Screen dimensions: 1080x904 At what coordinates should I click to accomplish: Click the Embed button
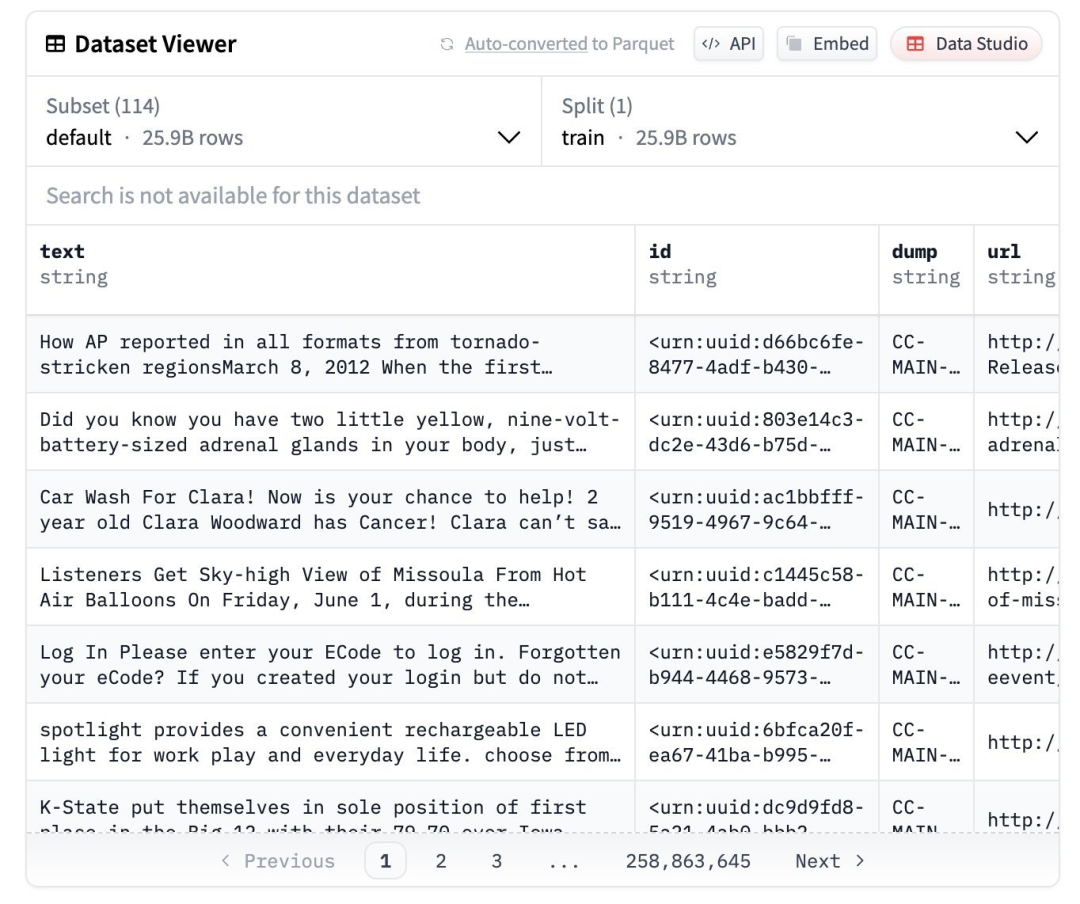coord(827,44)
